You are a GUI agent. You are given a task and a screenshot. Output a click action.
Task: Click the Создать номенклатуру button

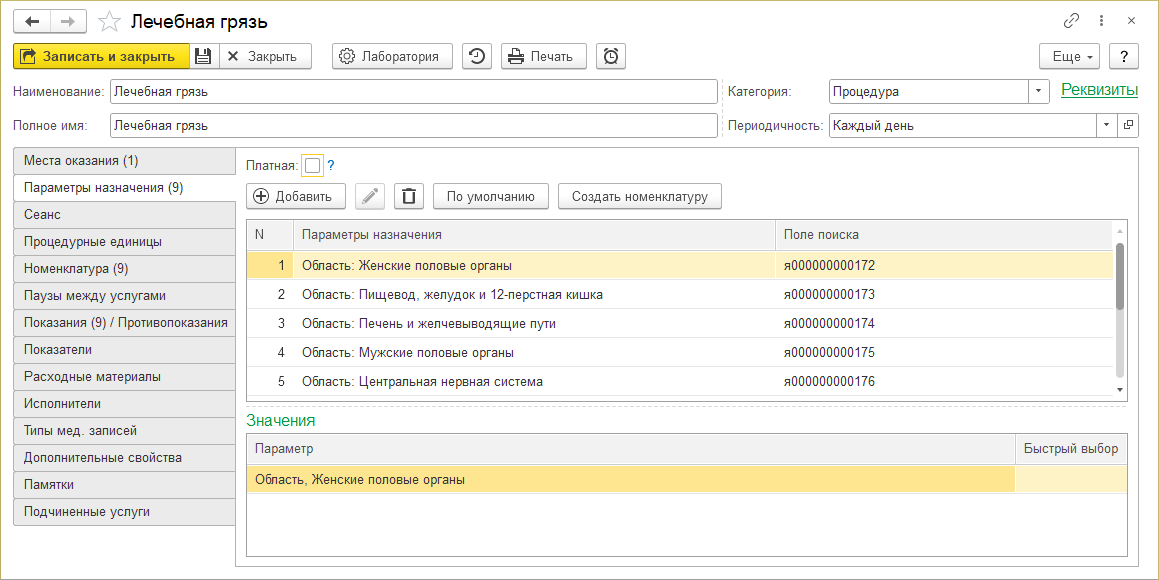click(639, 197)
